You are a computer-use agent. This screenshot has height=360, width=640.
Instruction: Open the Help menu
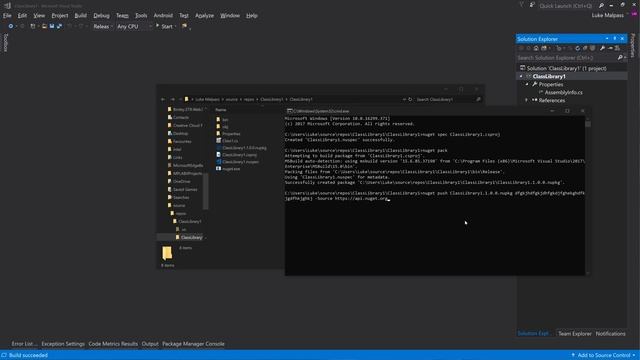(x=251, y=16)
